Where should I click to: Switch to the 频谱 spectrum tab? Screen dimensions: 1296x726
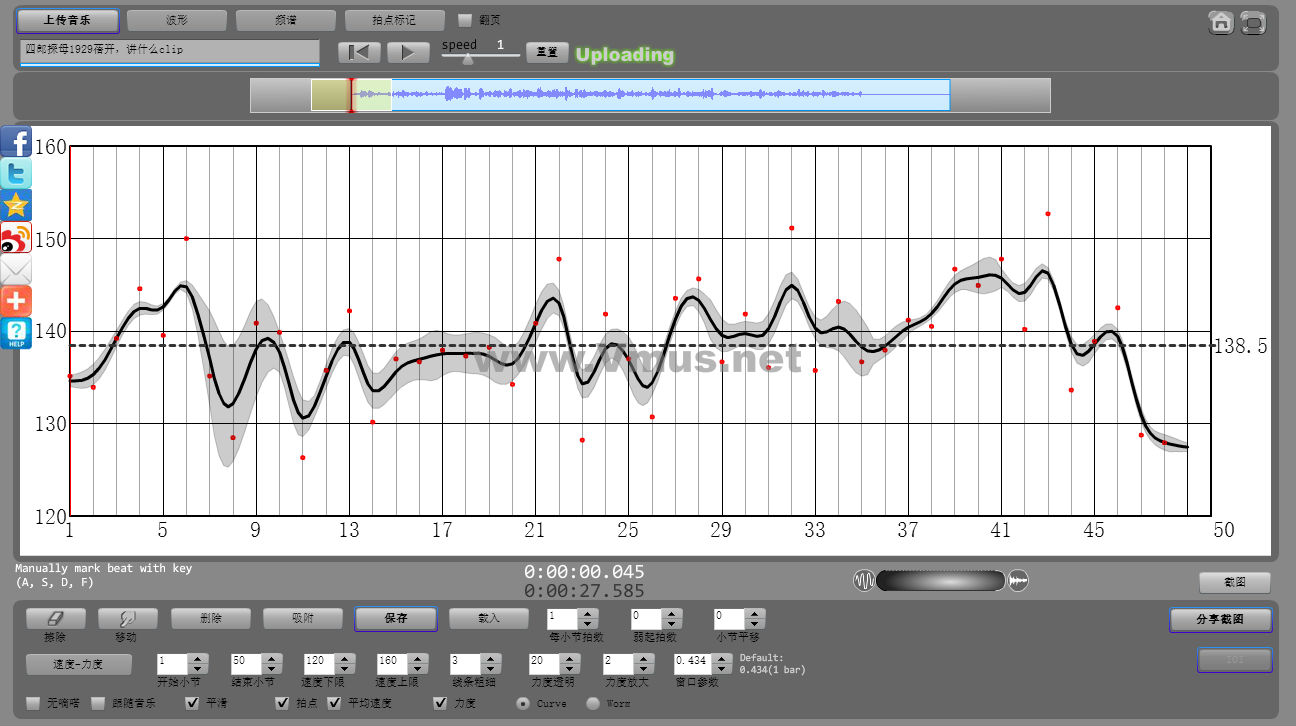click(285, 20)
